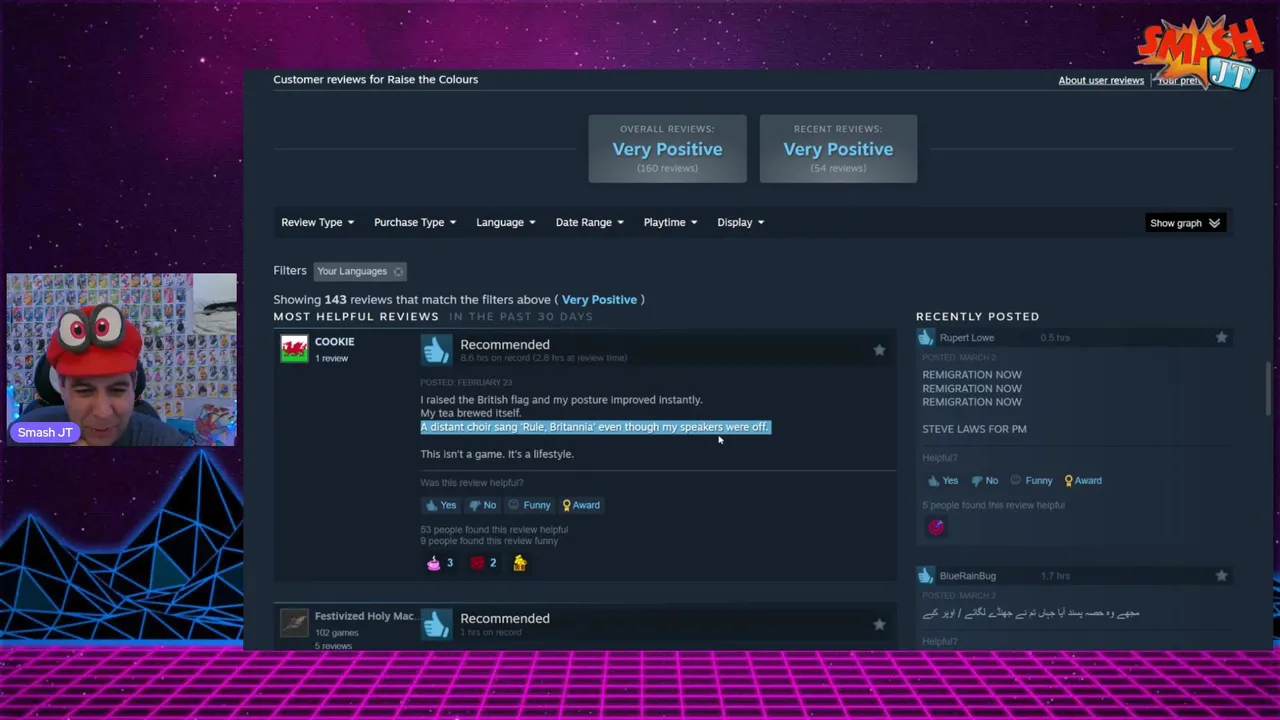Click the Smash JT logo in the corner
Viewport: 1280px width, 720px height.
click(x=1199, y=54)
